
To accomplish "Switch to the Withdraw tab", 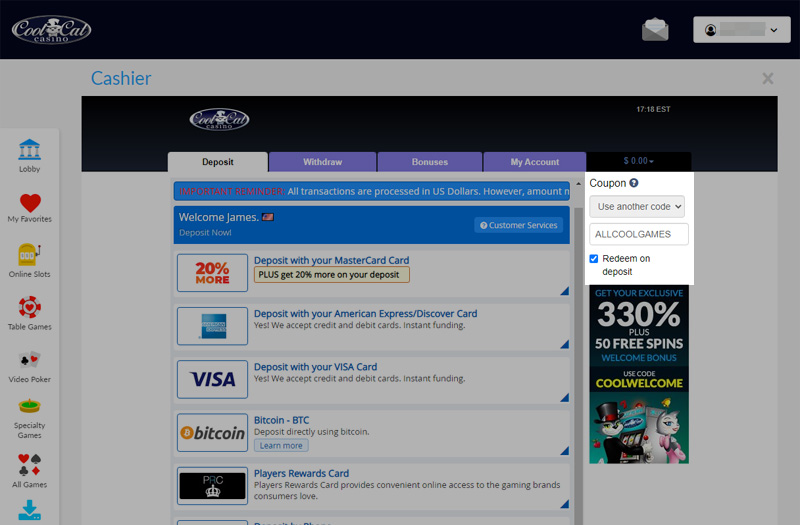I will coord(322,162).
